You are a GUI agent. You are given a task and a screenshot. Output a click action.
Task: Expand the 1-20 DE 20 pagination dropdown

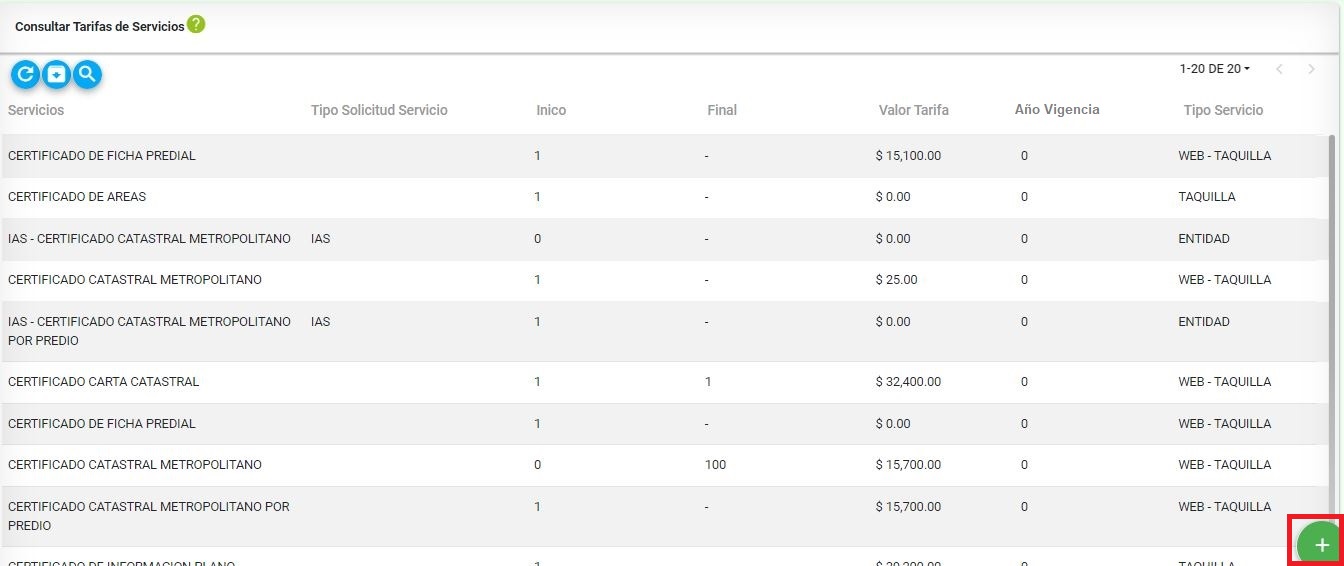click(1215, 69)
